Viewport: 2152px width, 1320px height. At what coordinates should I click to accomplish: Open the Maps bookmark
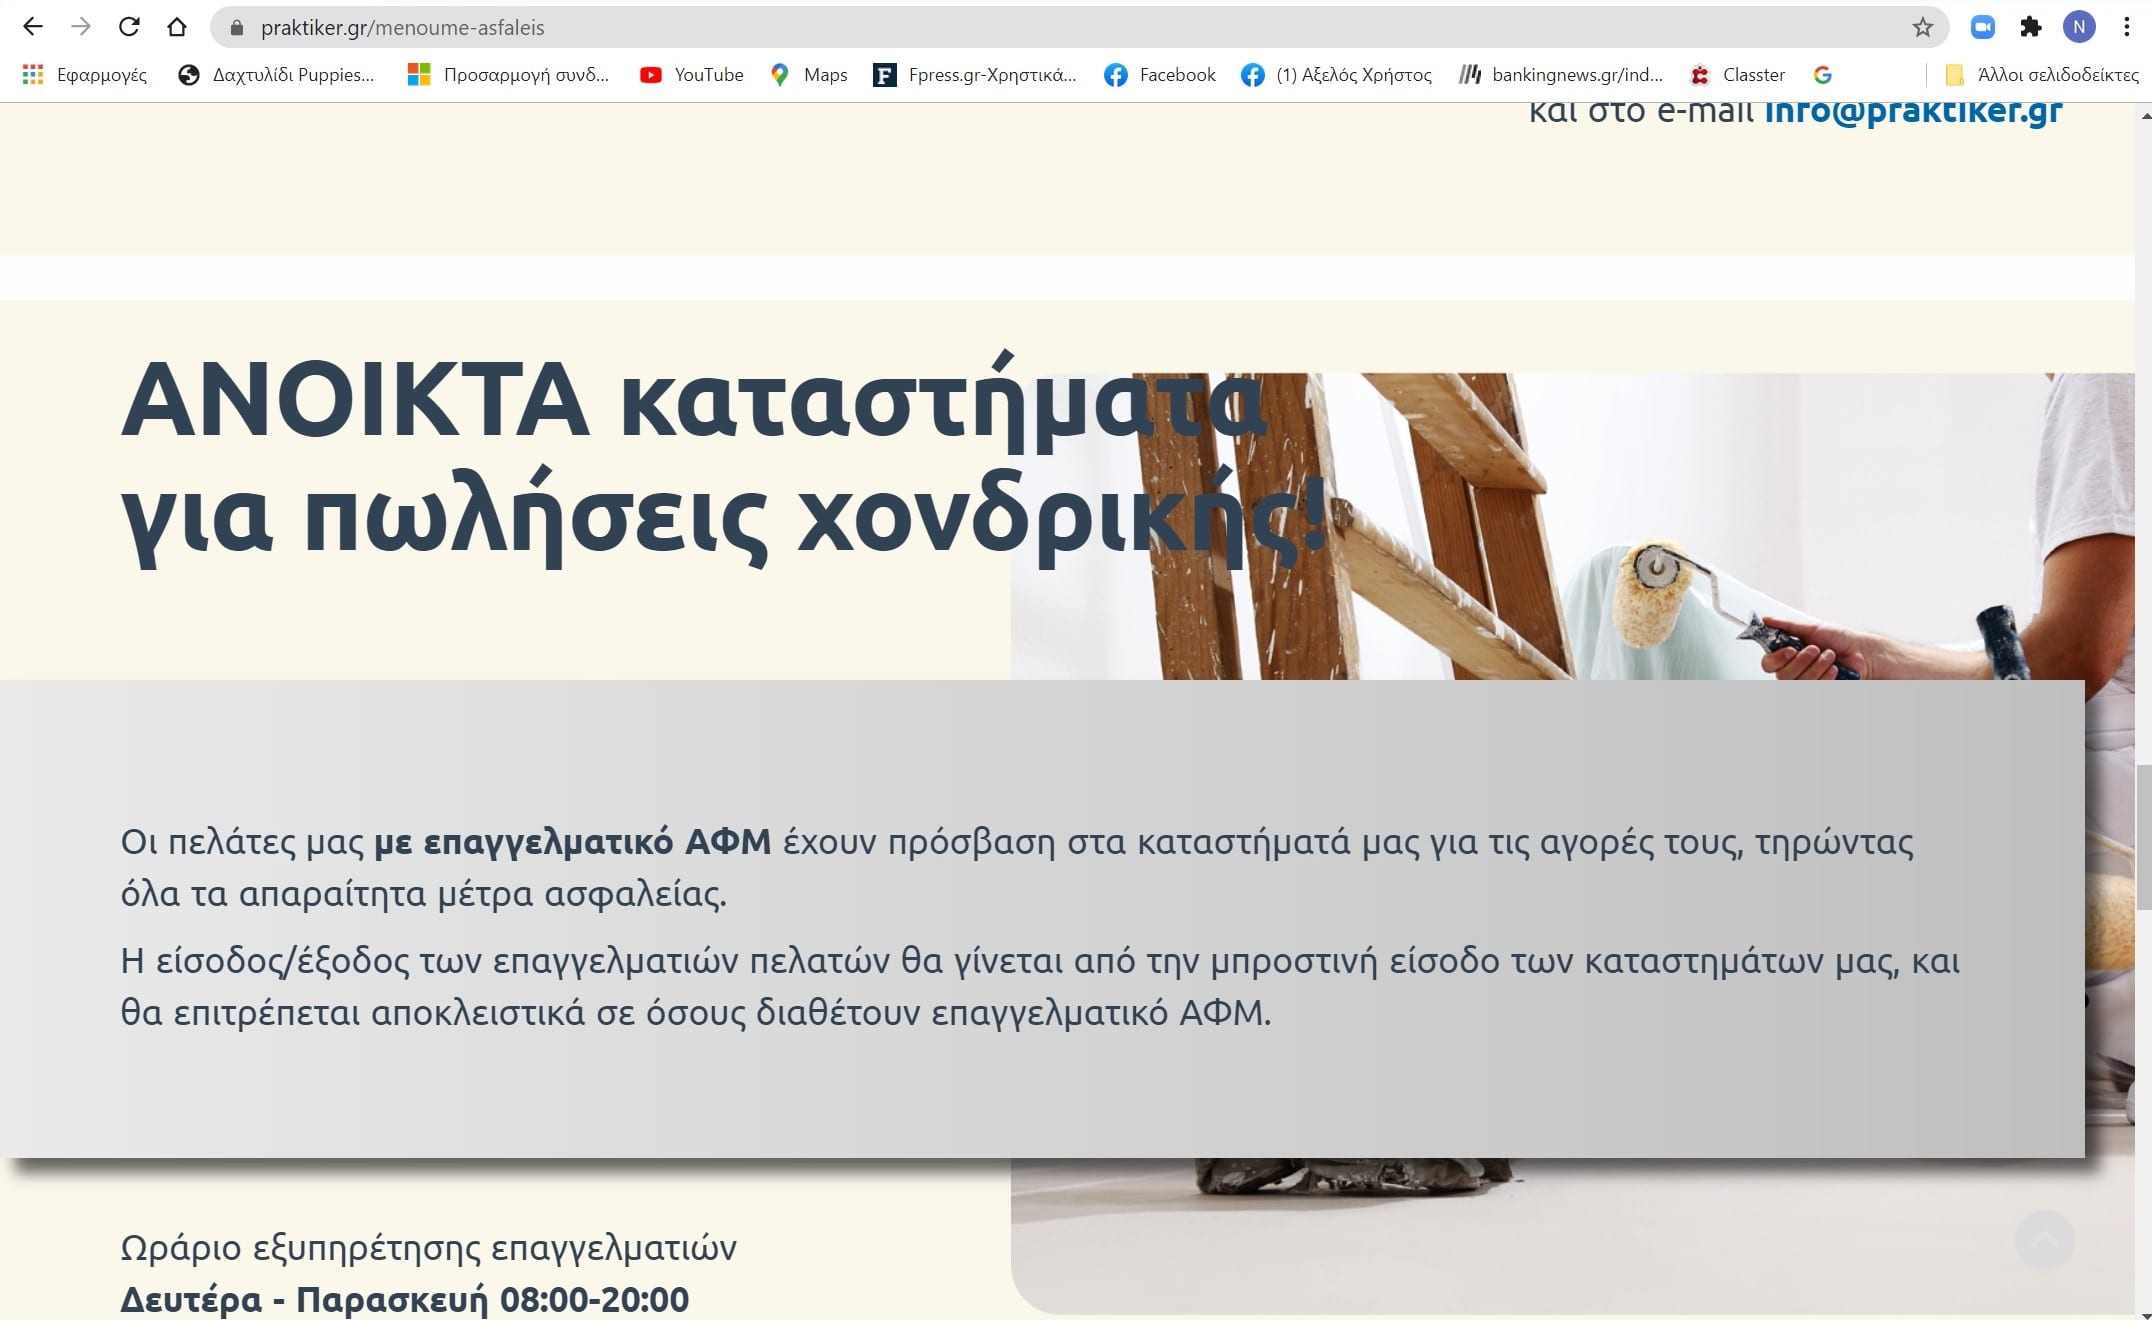click(809, 75)
